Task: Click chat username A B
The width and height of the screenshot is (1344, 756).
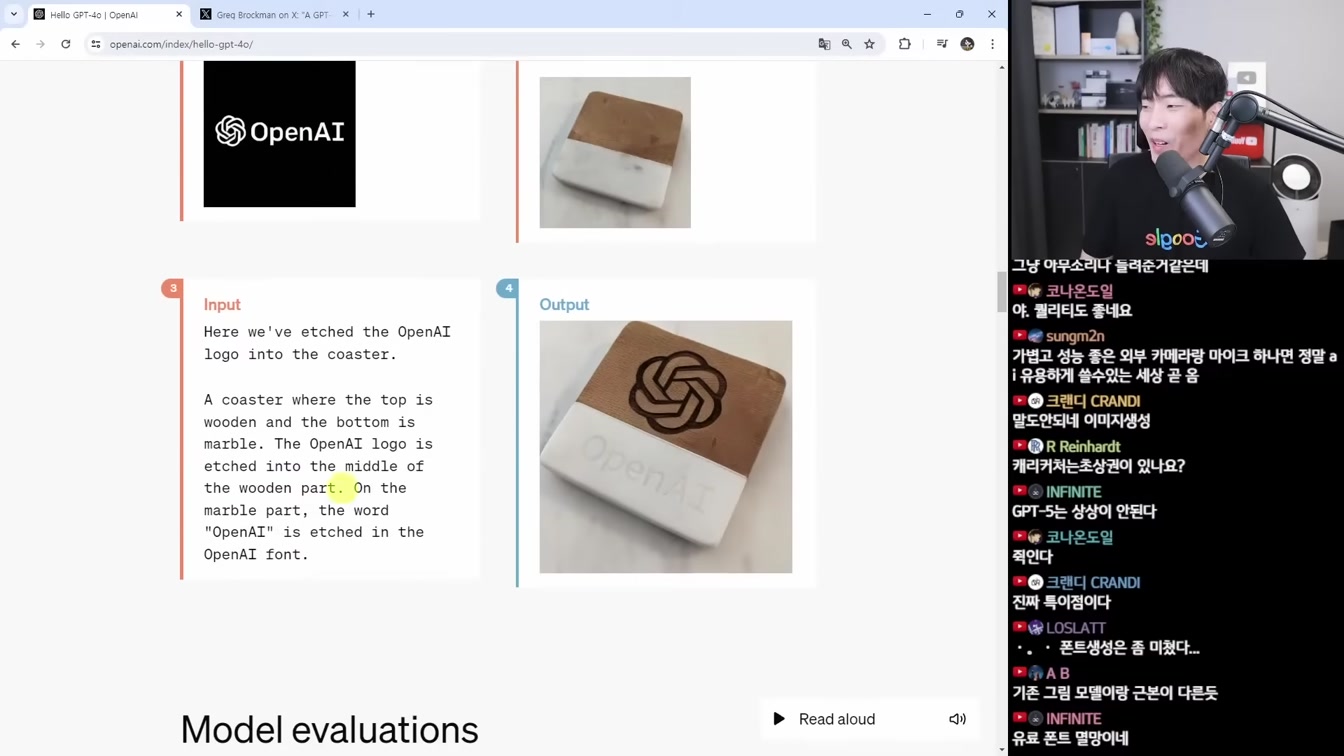Action: coord(1058,674)
